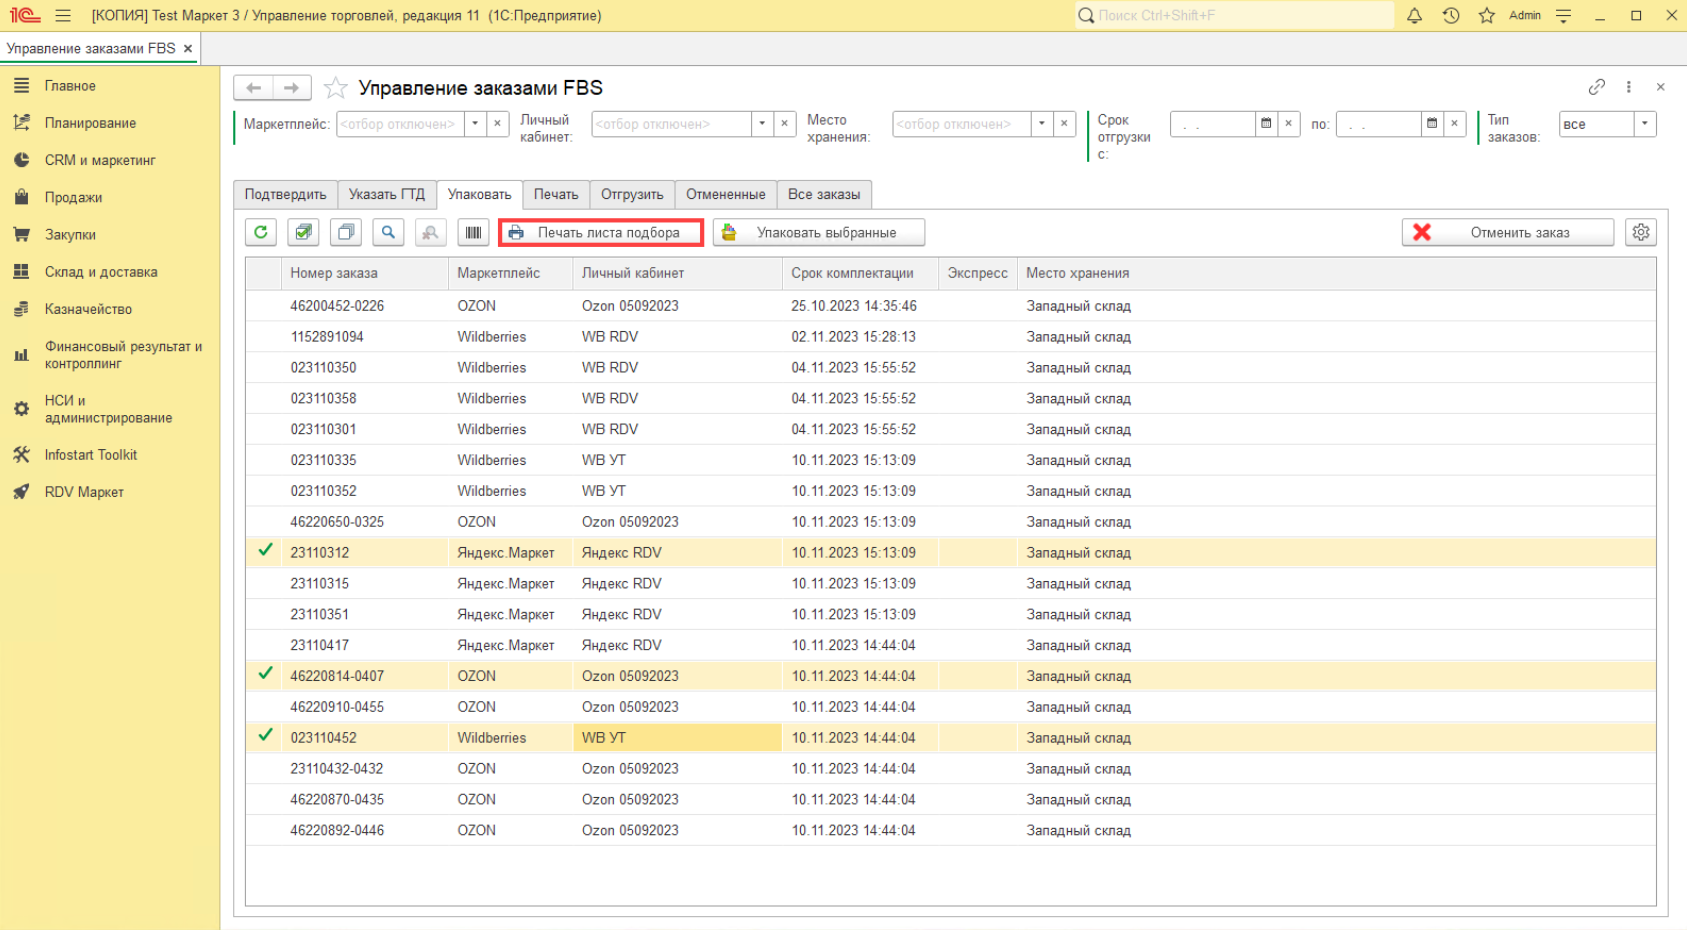The width and height of the screenshot is (1687, 930).
Task: Switch to the Отгрузить tab
Action: tap(632, 194)
